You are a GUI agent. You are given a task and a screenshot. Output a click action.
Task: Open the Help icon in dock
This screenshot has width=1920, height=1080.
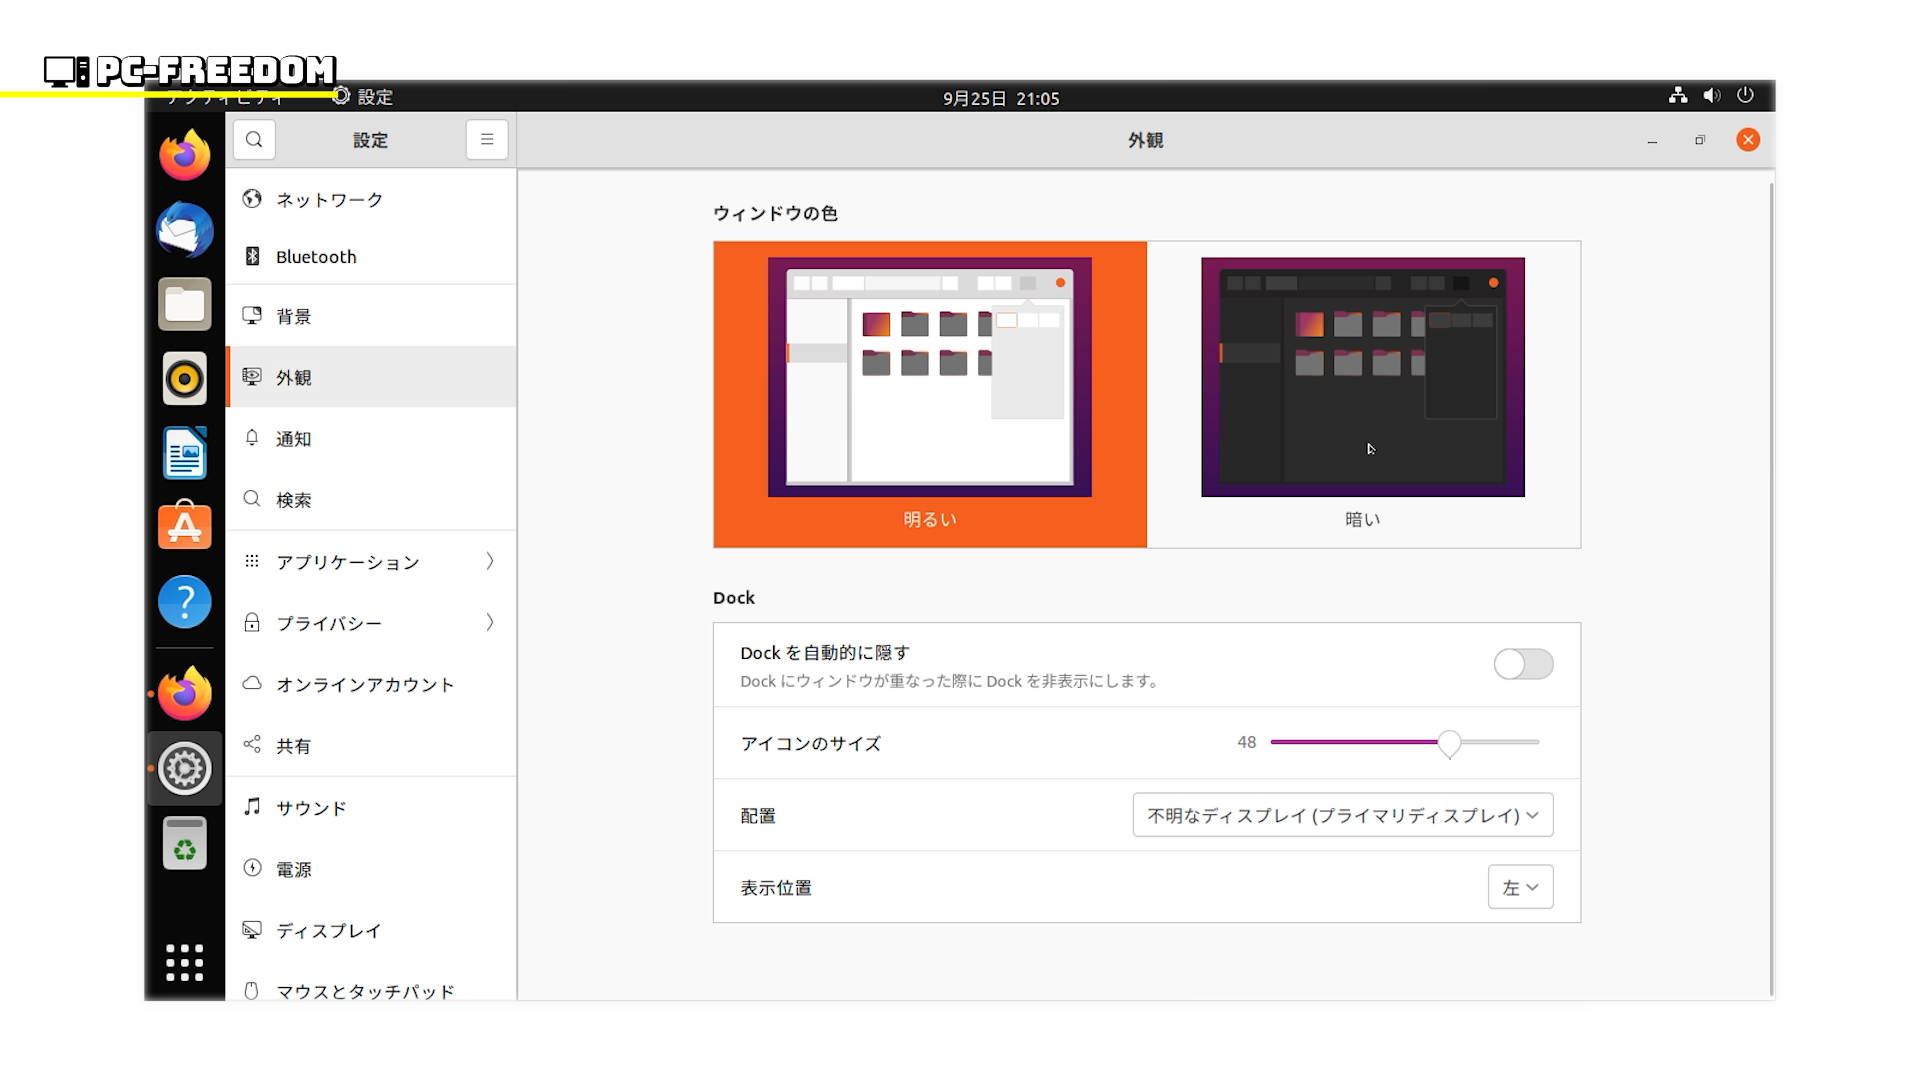point(185,601)
